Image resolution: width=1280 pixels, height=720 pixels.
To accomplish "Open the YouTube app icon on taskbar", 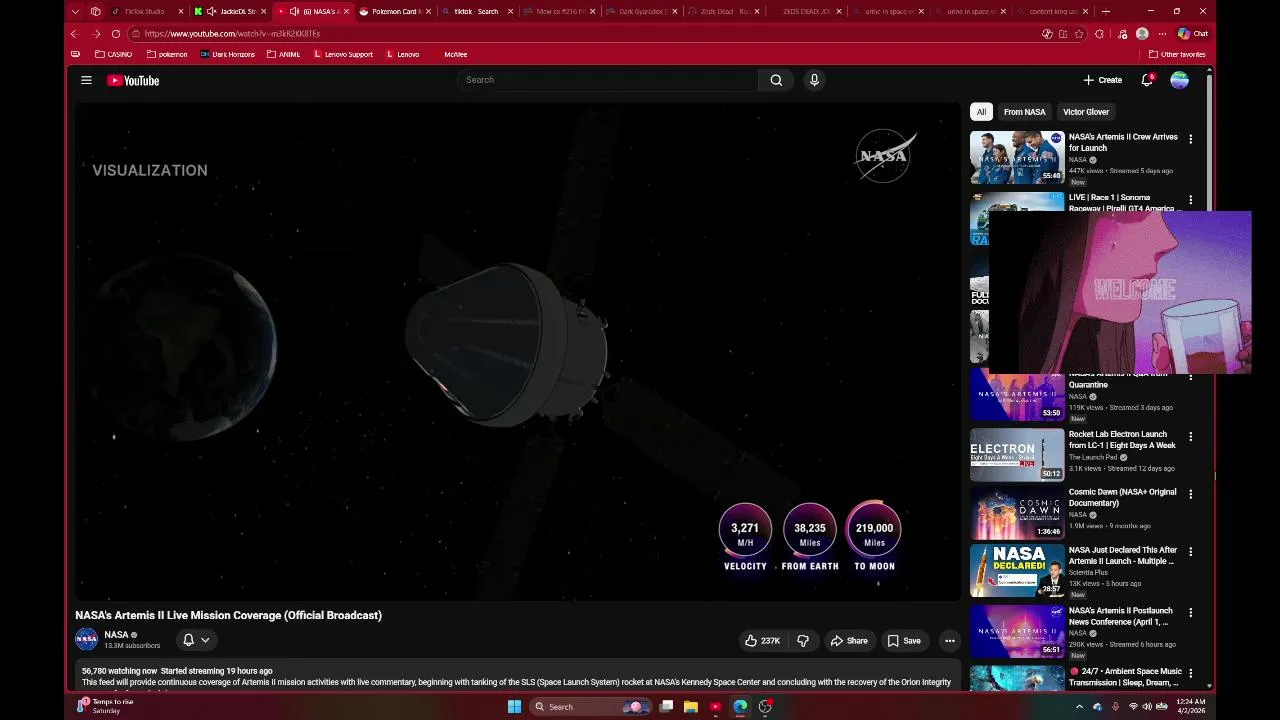I will (715, 706).
